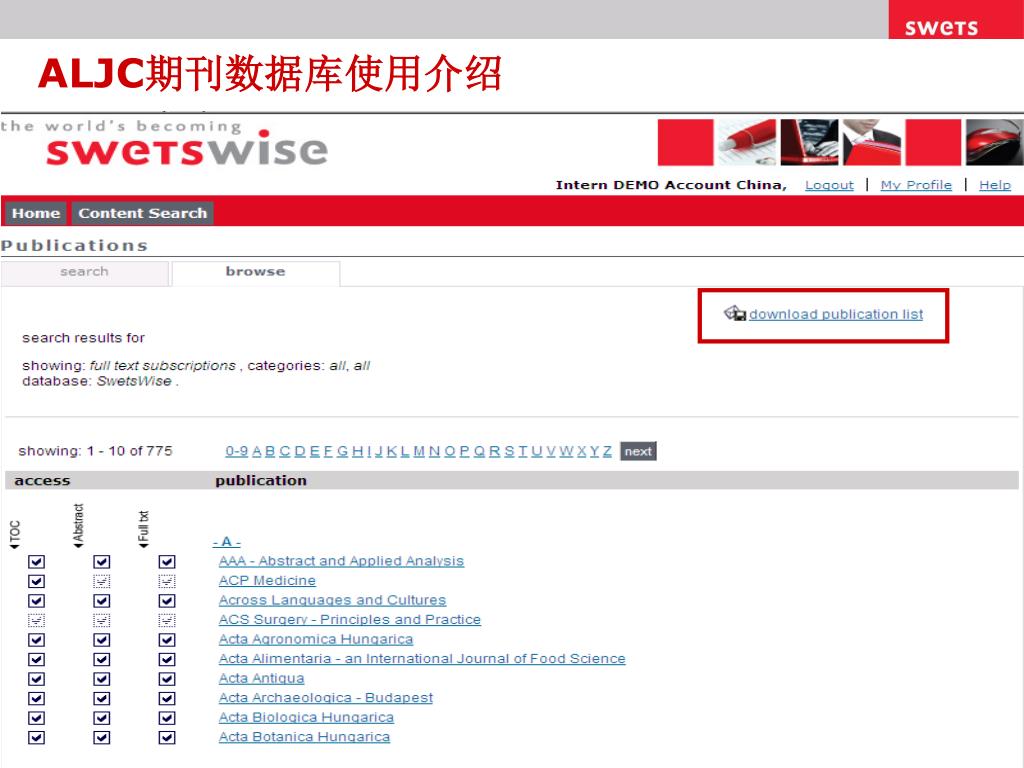1024x768 pixels.
Task: Jump to letter Z in alphabet index
Action: 607,451
